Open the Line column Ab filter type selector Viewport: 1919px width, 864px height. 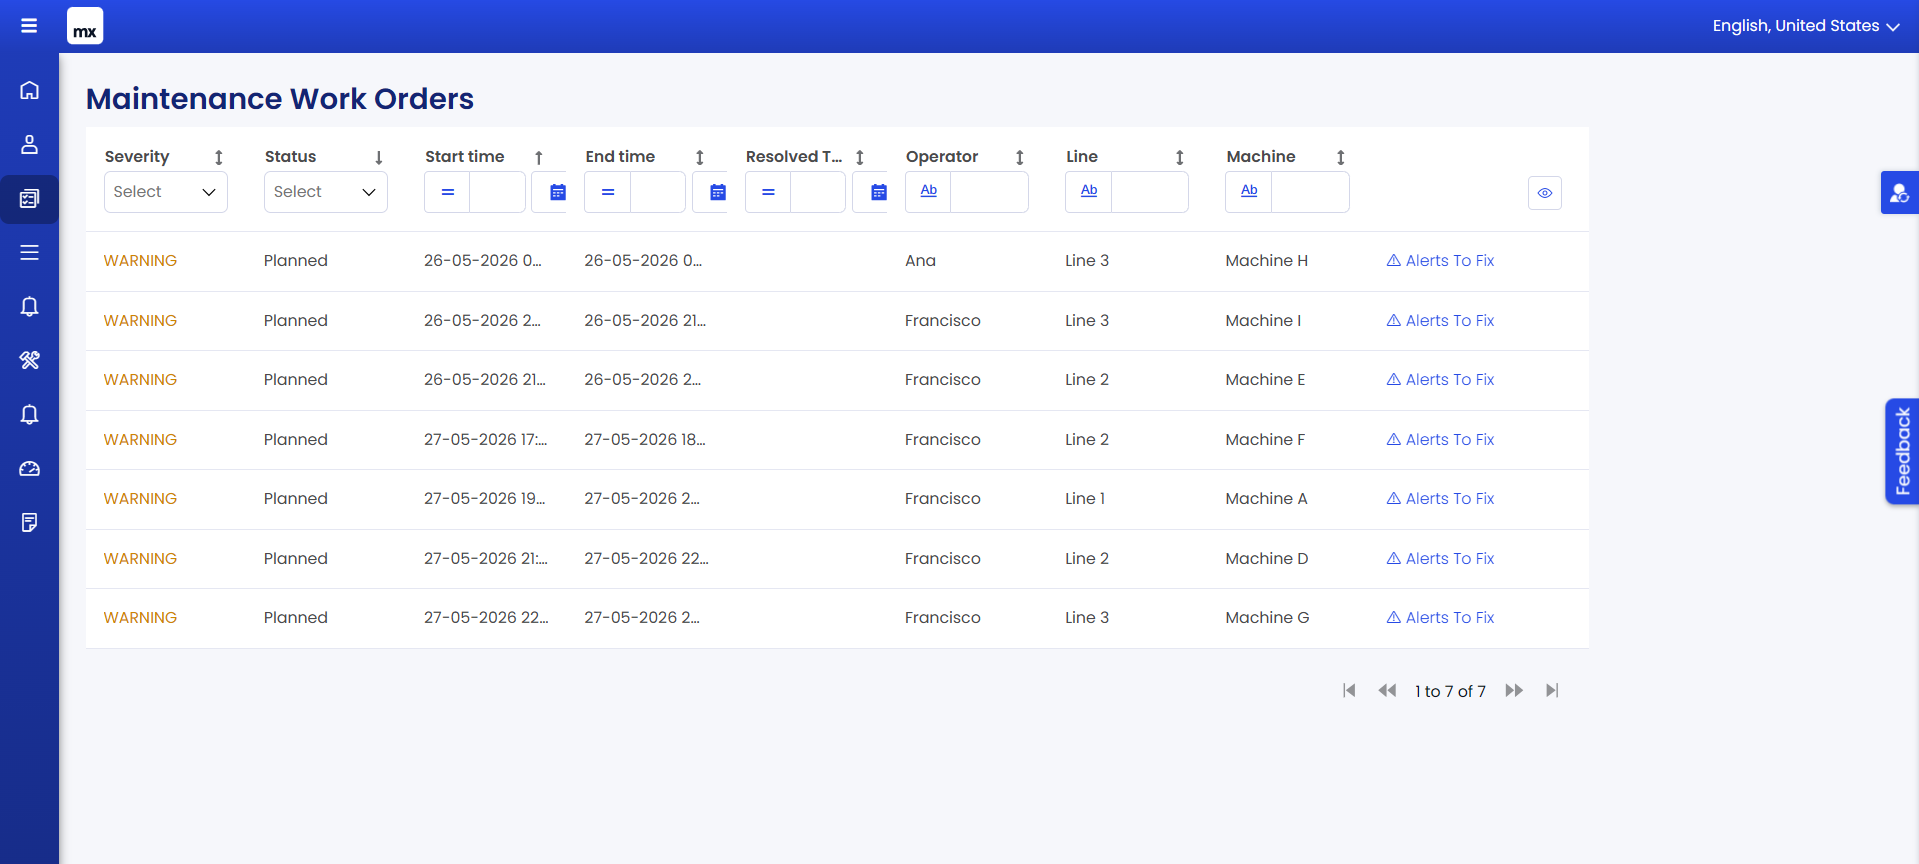coord(1089,191)
